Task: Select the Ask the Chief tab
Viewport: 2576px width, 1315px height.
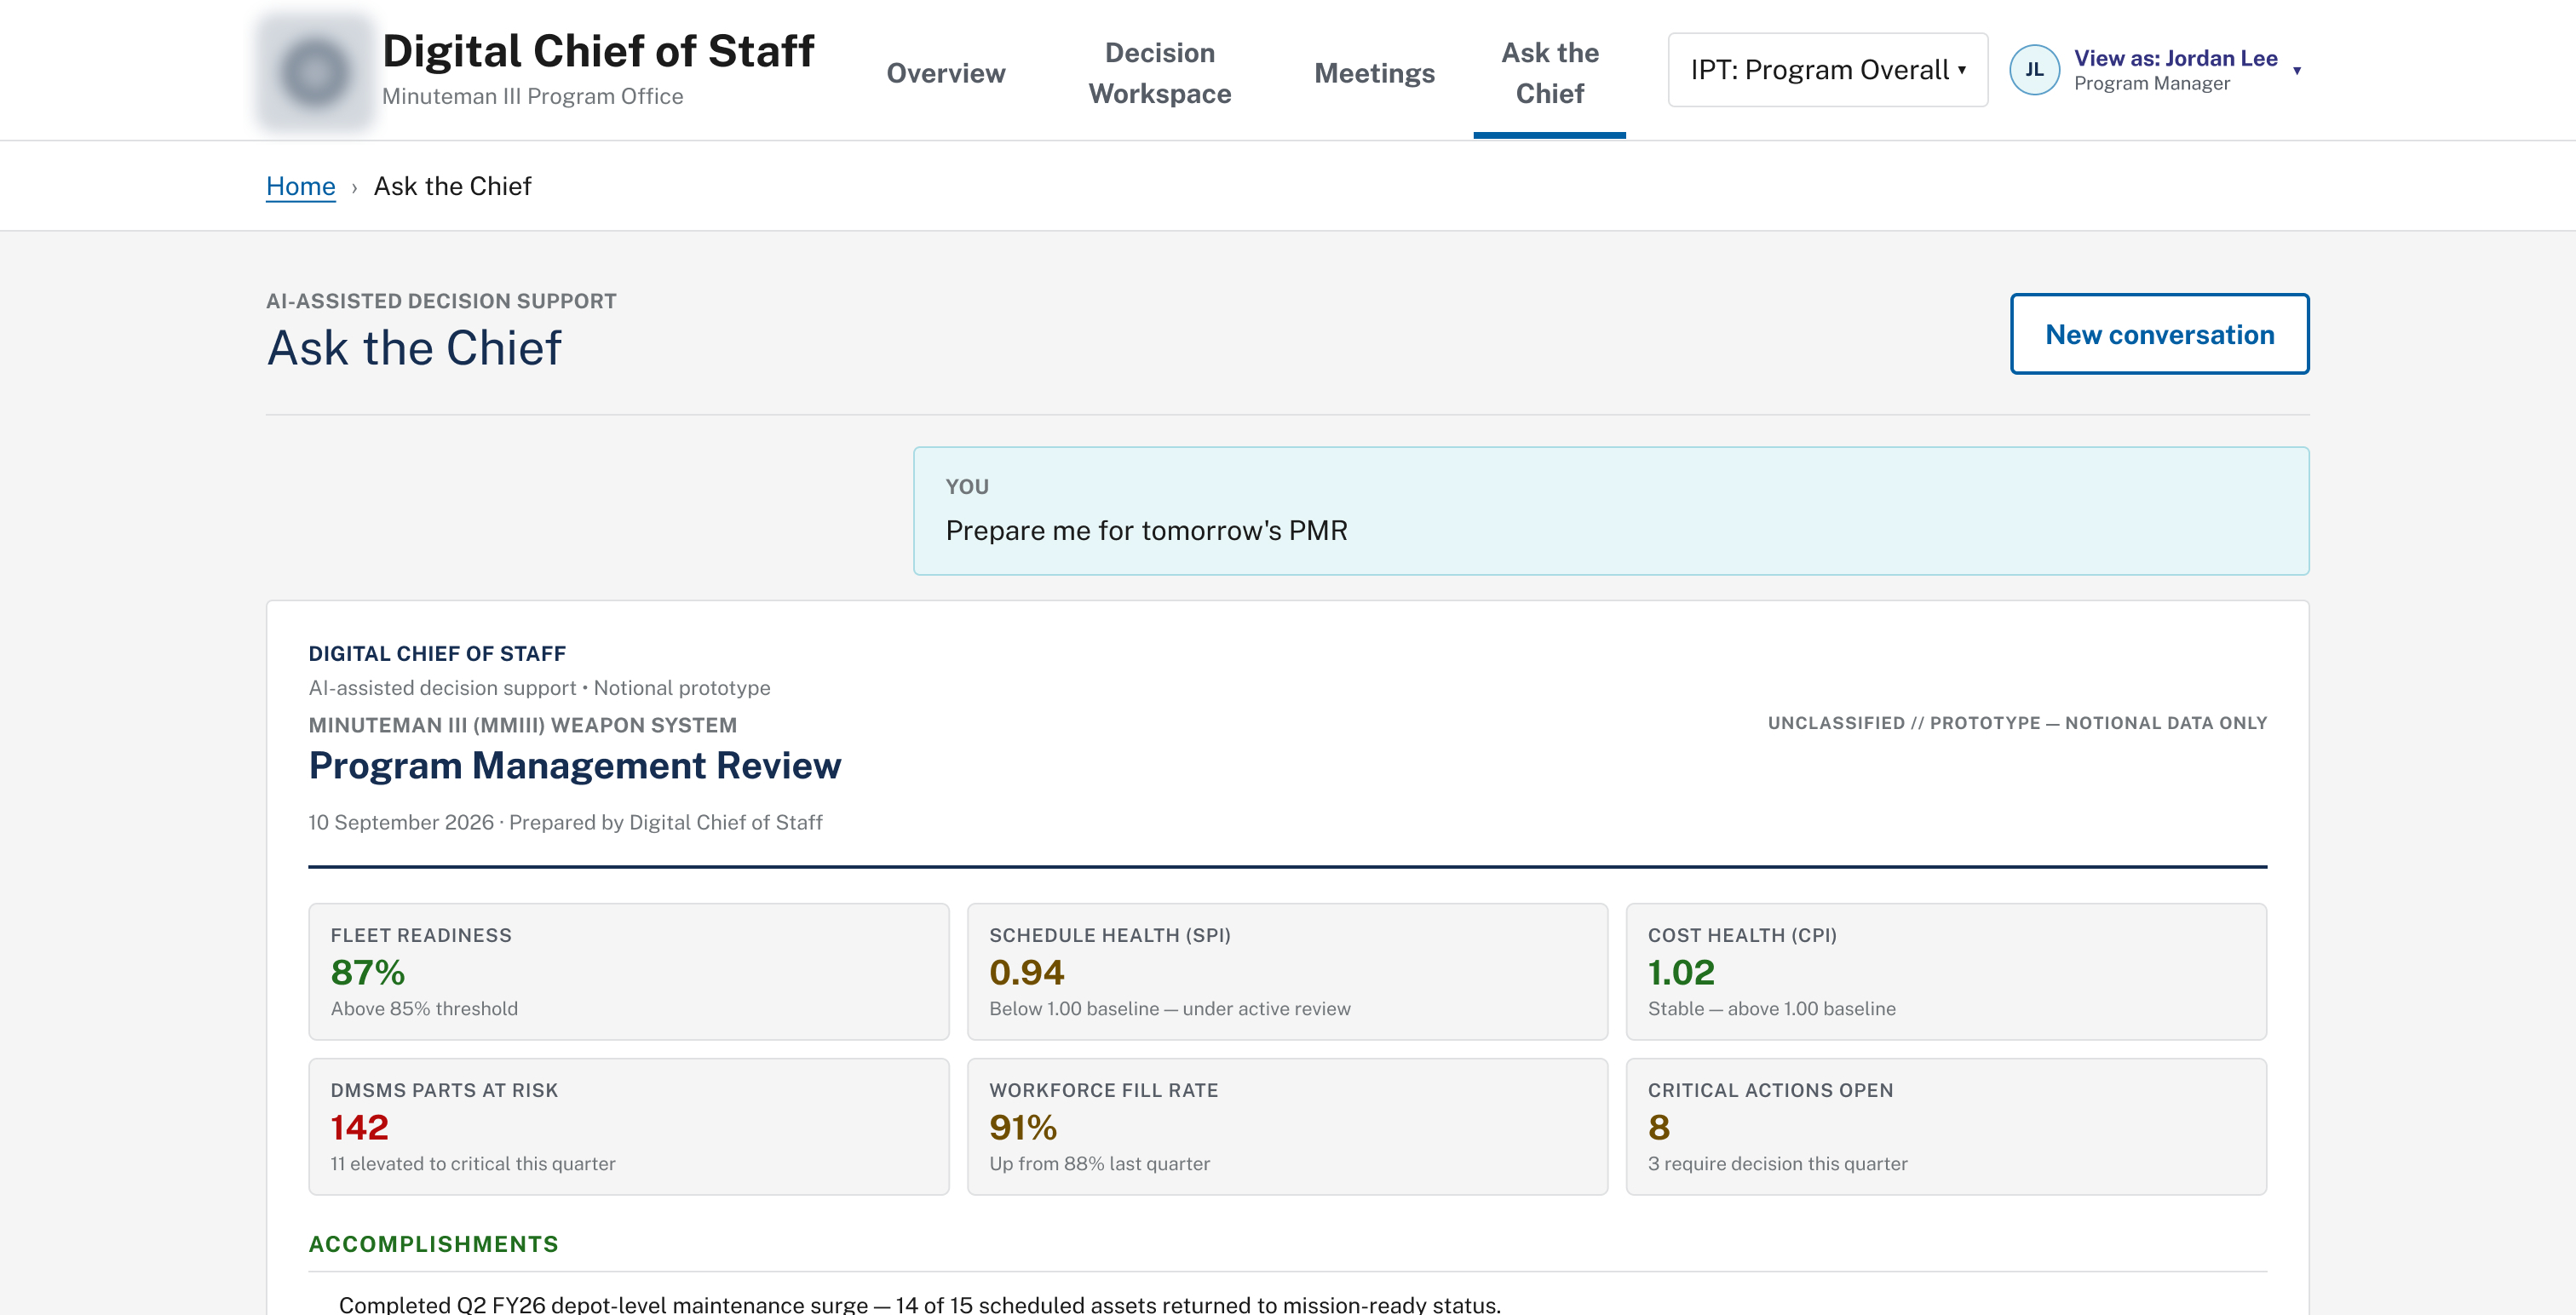Action: click(1549, 73)
